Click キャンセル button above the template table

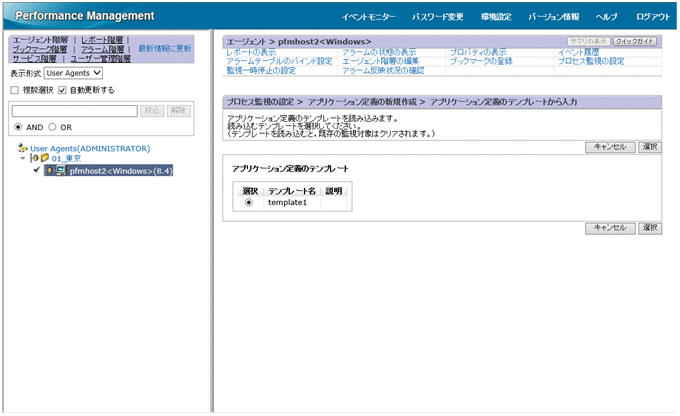610,147
